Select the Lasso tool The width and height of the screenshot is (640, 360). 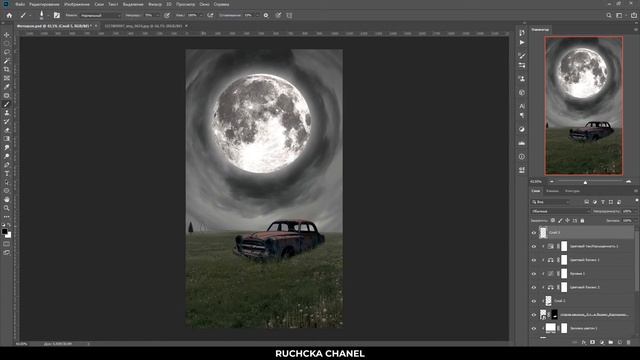[7, 52]
